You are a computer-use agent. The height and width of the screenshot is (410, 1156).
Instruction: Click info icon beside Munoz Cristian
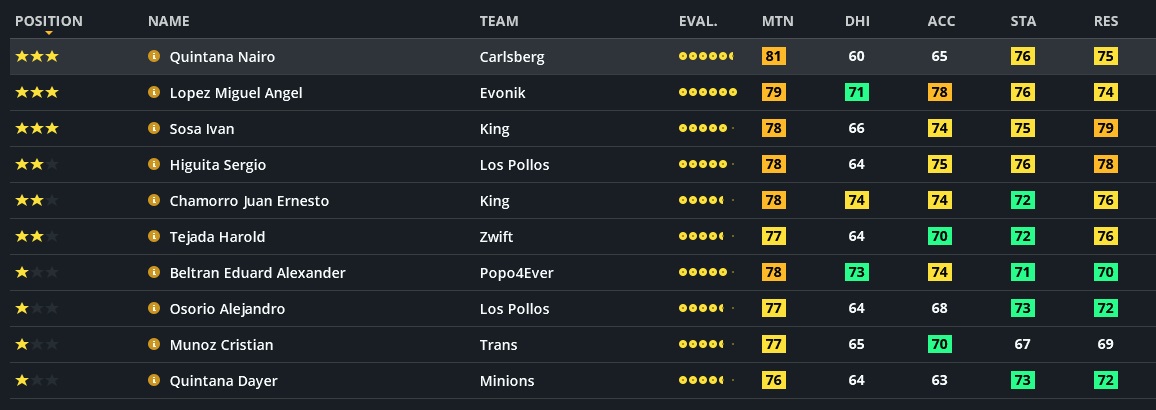click(154, 345)
